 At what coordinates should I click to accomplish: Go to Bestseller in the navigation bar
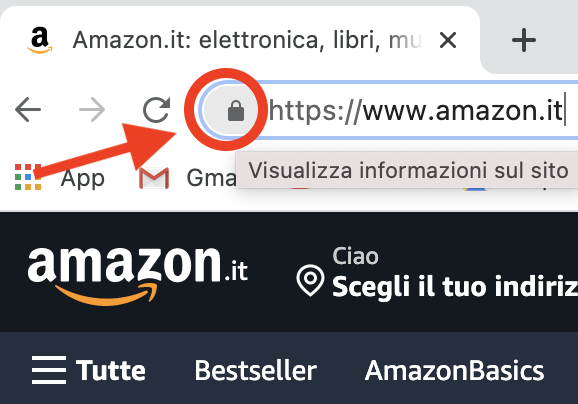[255, 370]
